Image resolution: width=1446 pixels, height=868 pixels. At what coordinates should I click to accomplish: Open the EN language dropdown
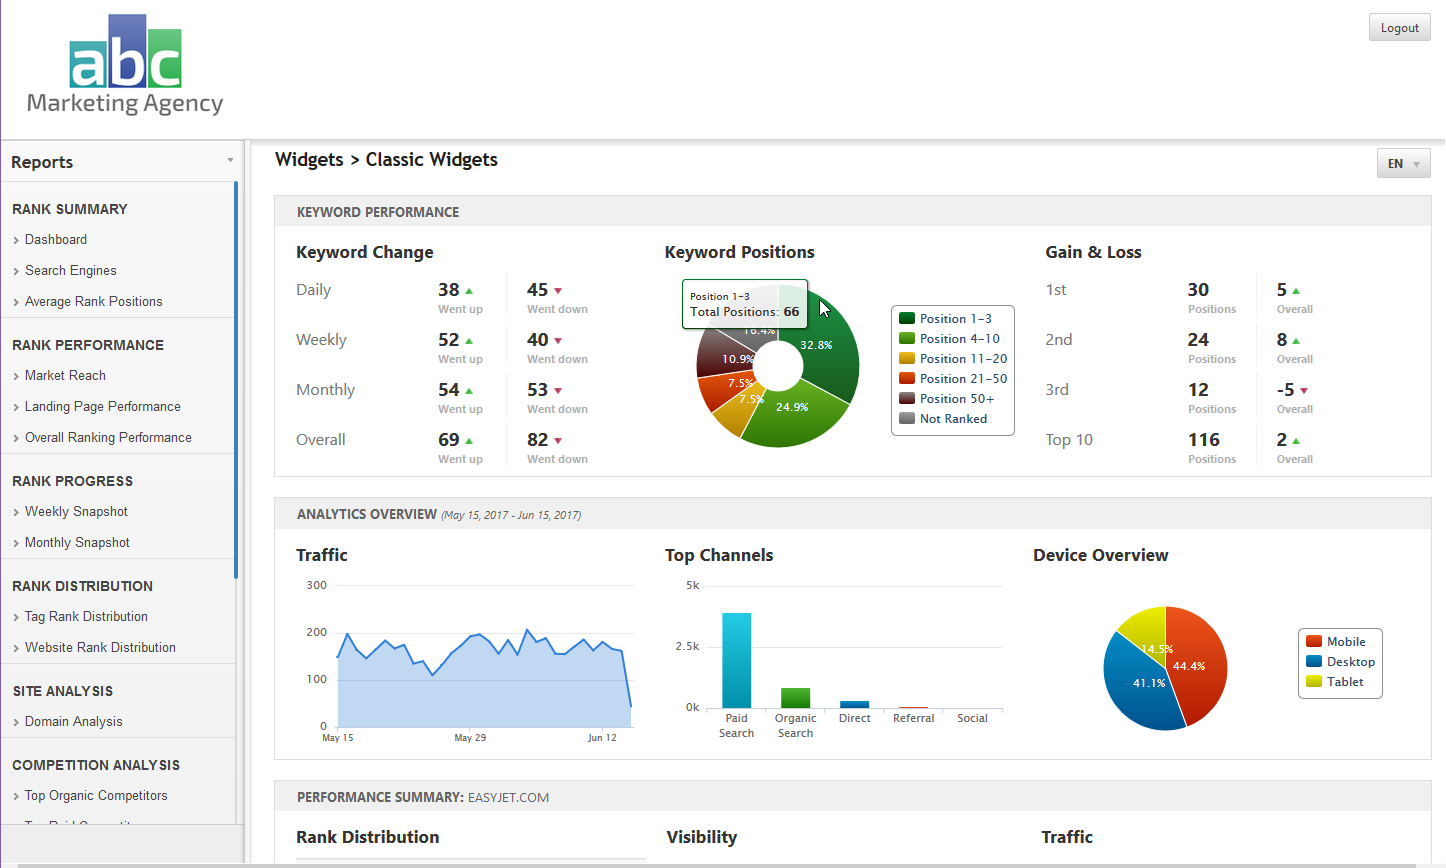[x=1403, y=163]
